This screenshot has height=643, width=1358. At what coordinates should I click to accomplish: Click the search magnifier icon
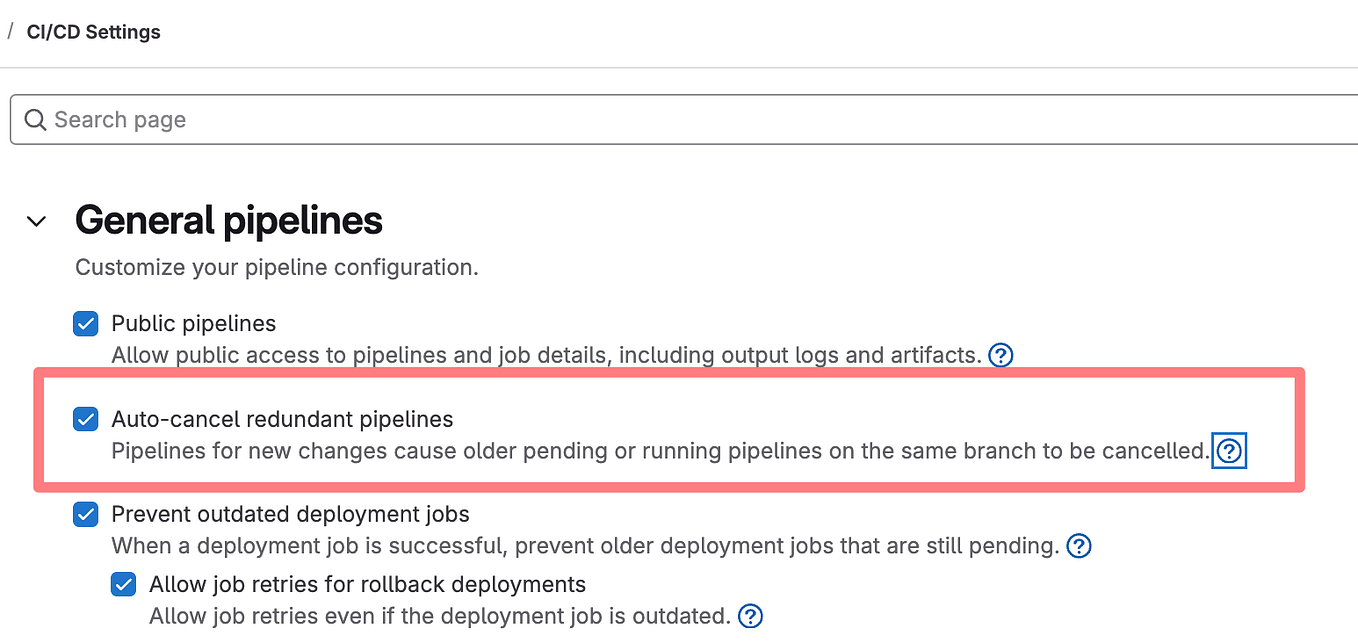coord(35,119)
